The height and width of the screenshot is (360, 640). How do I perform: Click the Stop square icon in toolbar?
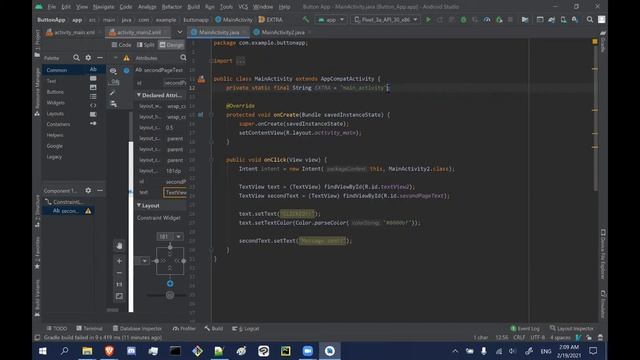[510, 20]
